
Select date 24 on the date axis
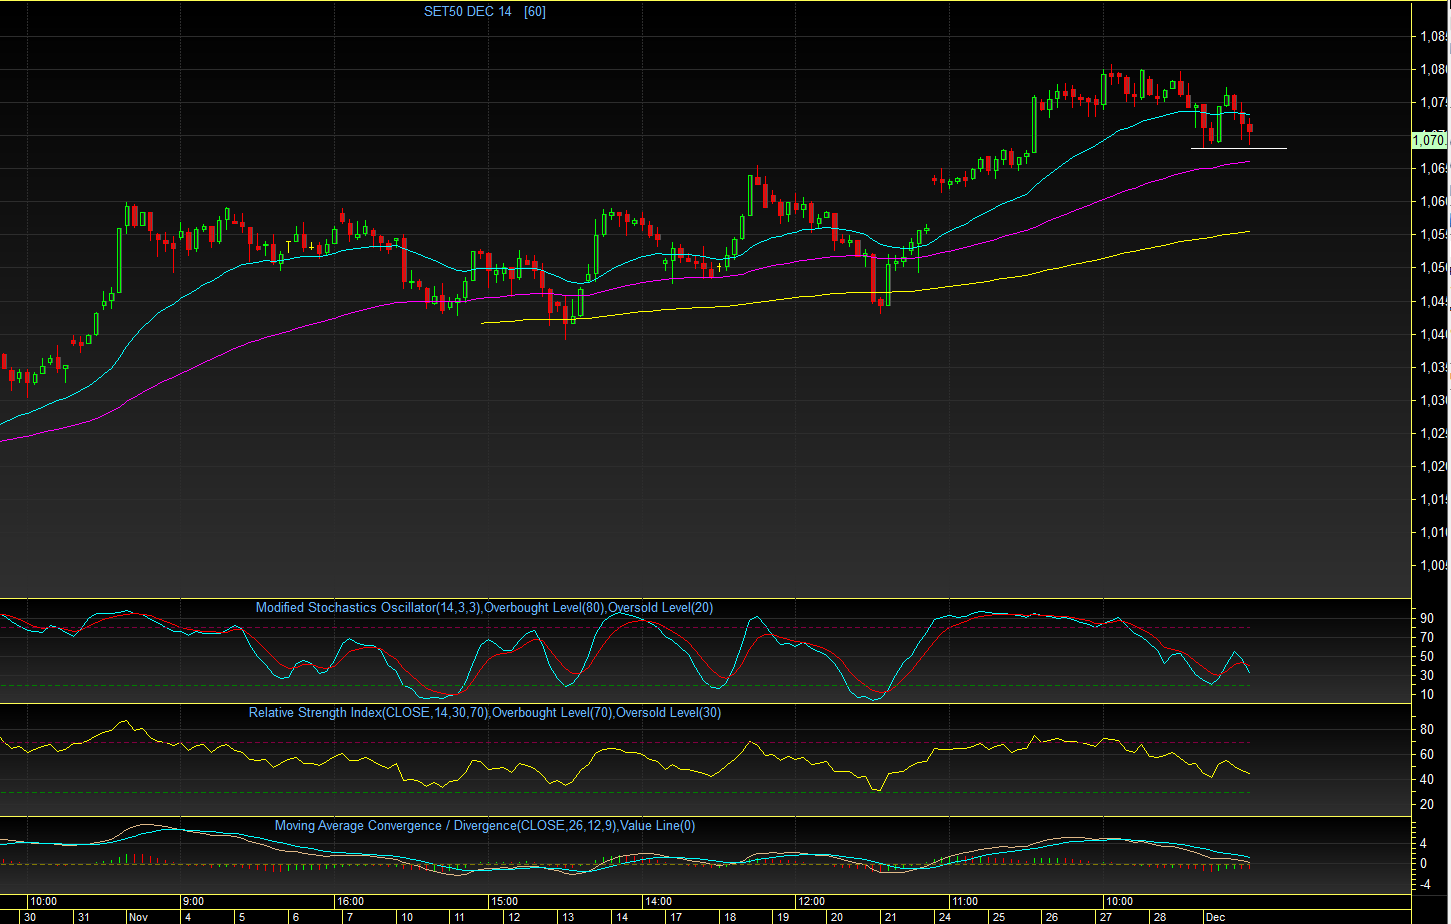945,917
